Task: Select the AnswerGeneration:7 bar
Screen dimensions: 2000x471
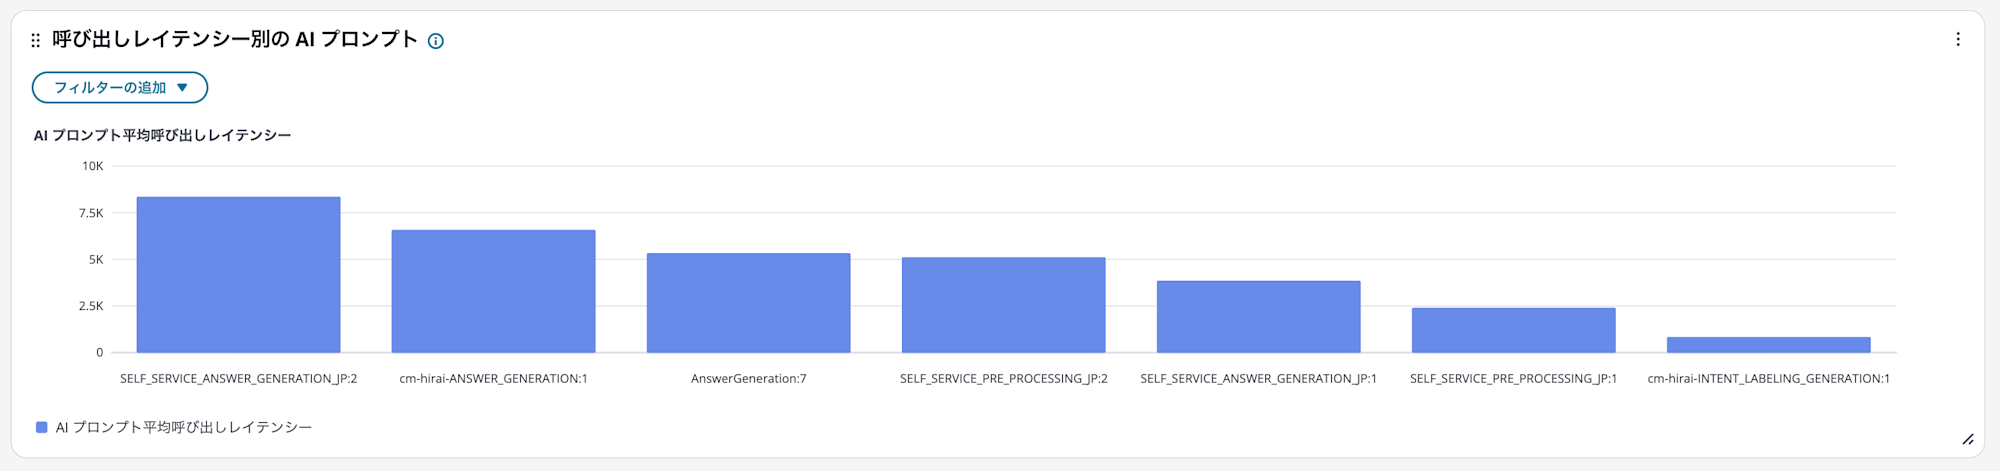Action: click(748, 303)
